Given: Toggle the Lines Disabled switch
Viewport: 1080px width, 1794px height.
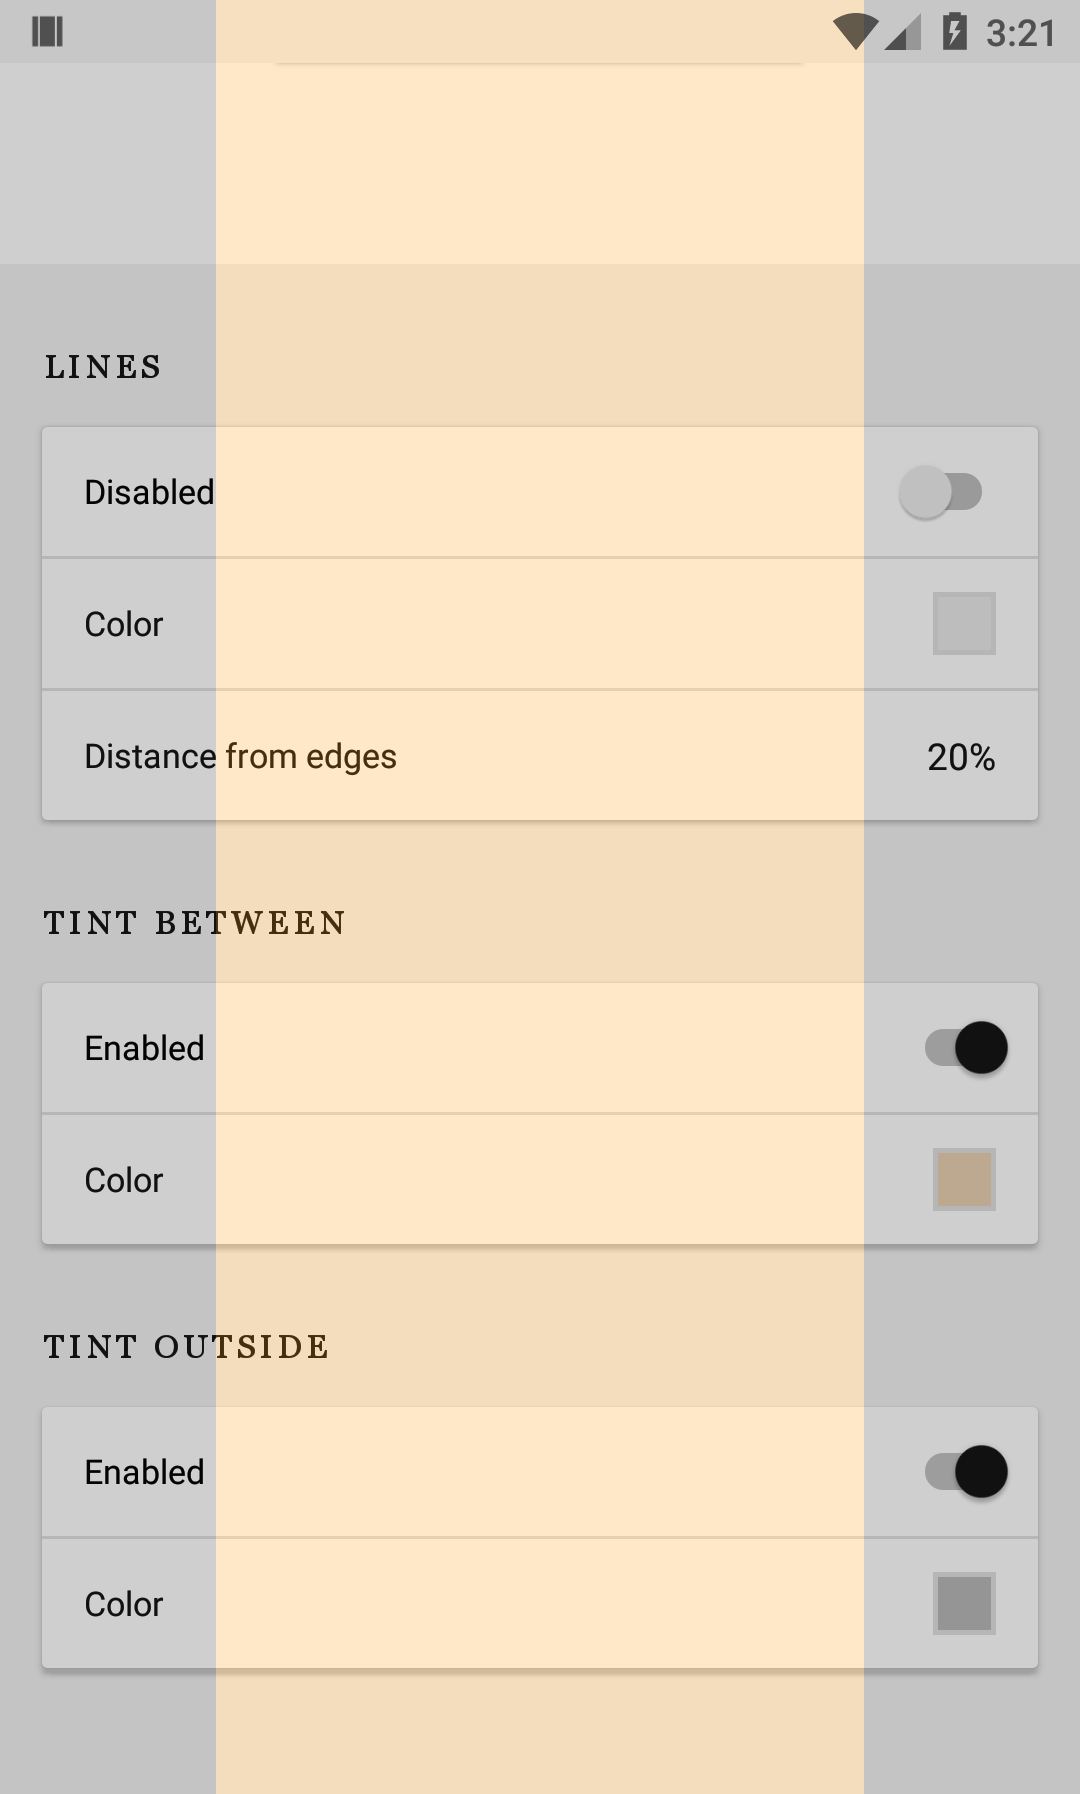Looking at the screenshot, I should pyautogui.click(x=940, y=492).
